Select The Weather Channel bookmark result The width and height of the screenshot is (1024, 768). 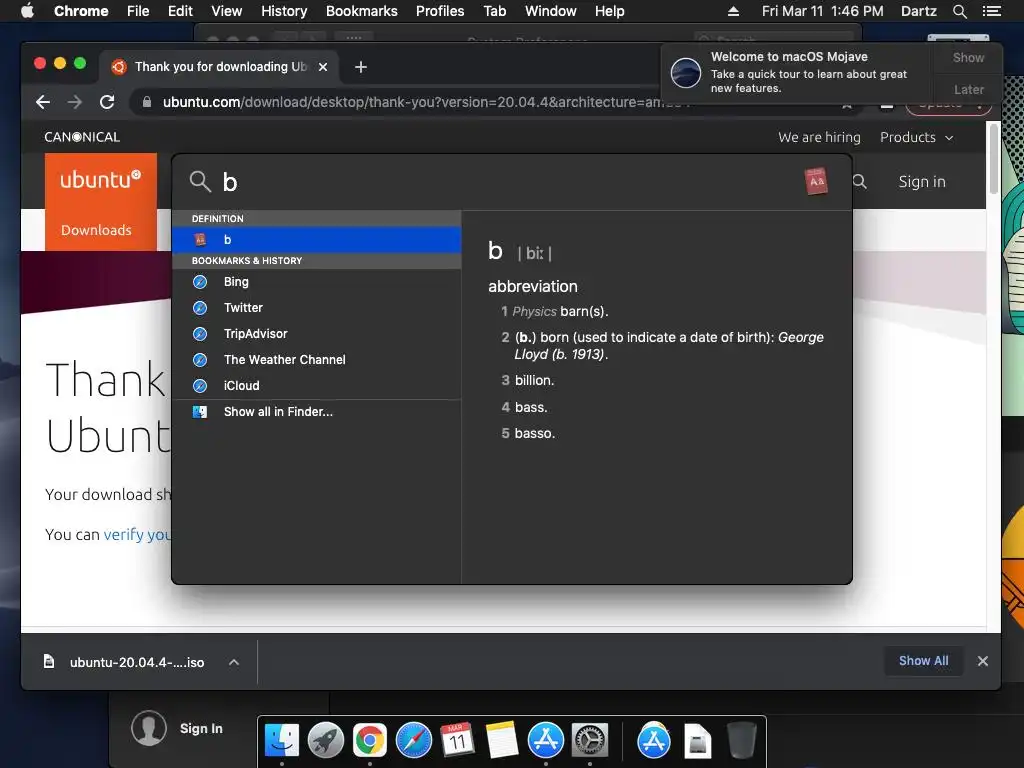click(317, 360)
